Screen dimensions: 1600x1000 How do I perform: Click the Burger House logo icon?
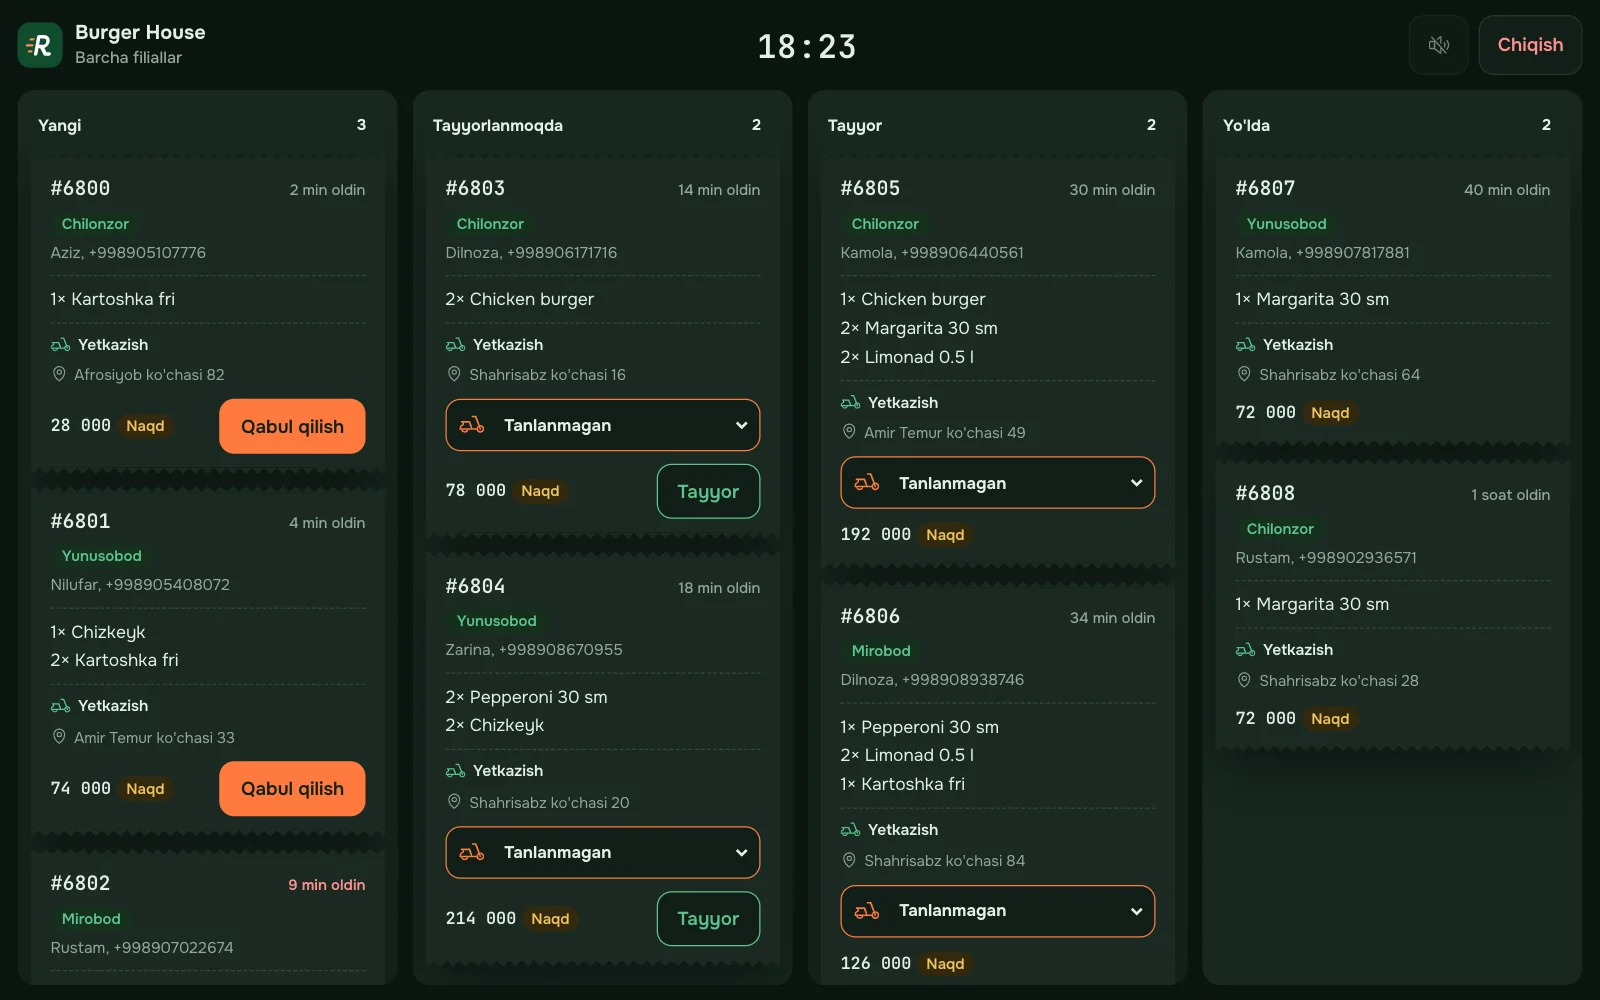click(40, 45)
